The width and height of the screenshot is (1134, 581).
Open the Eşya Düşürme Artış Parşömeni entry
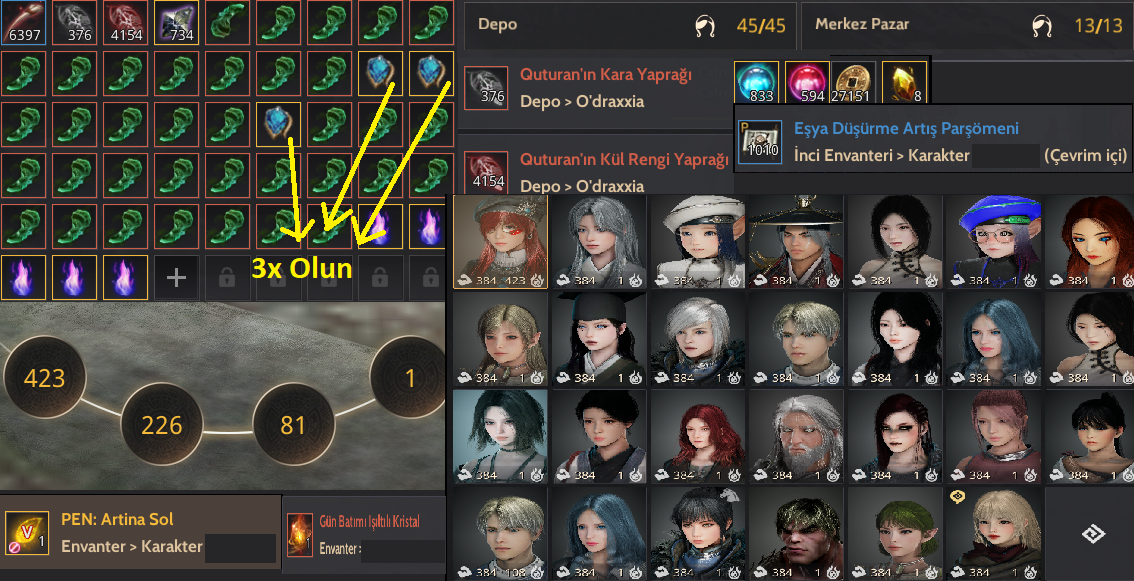point(933,140)
